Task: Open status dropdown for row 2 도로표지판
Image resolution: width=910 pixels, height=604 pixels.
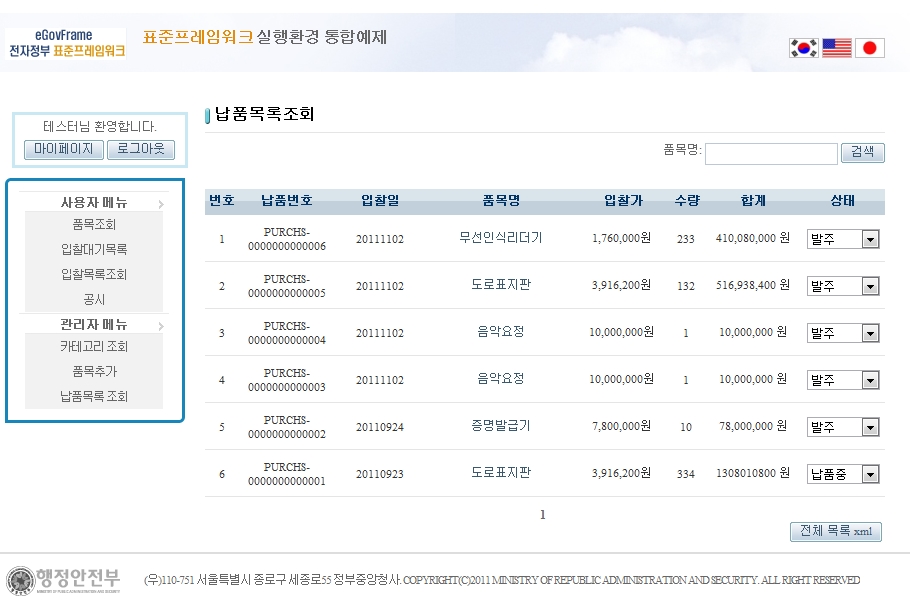Action: pyautogui.click(x=843, y=287)
